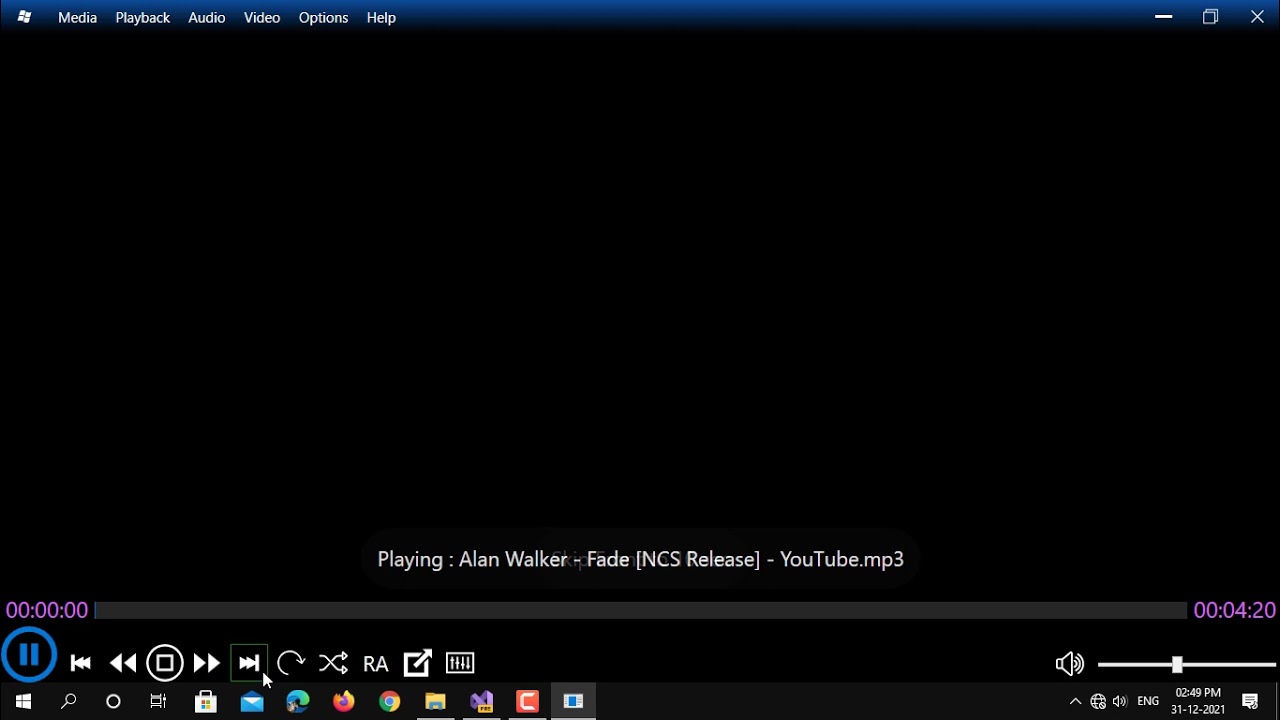
Task: Pause playback with the blue pause button
Action: click(29, 656)
